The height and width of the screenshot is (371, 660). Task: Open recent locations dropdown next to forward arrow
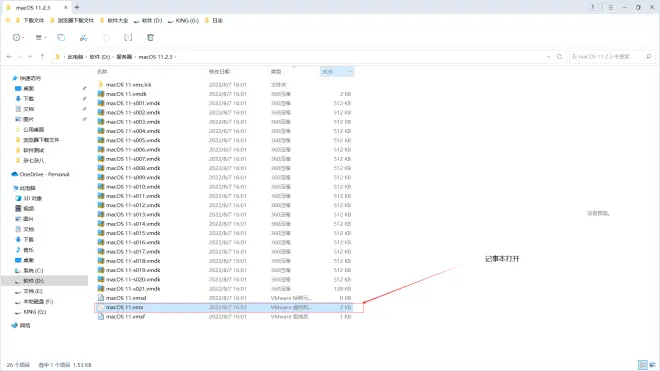pyautogui.click(x=30, y=56)
